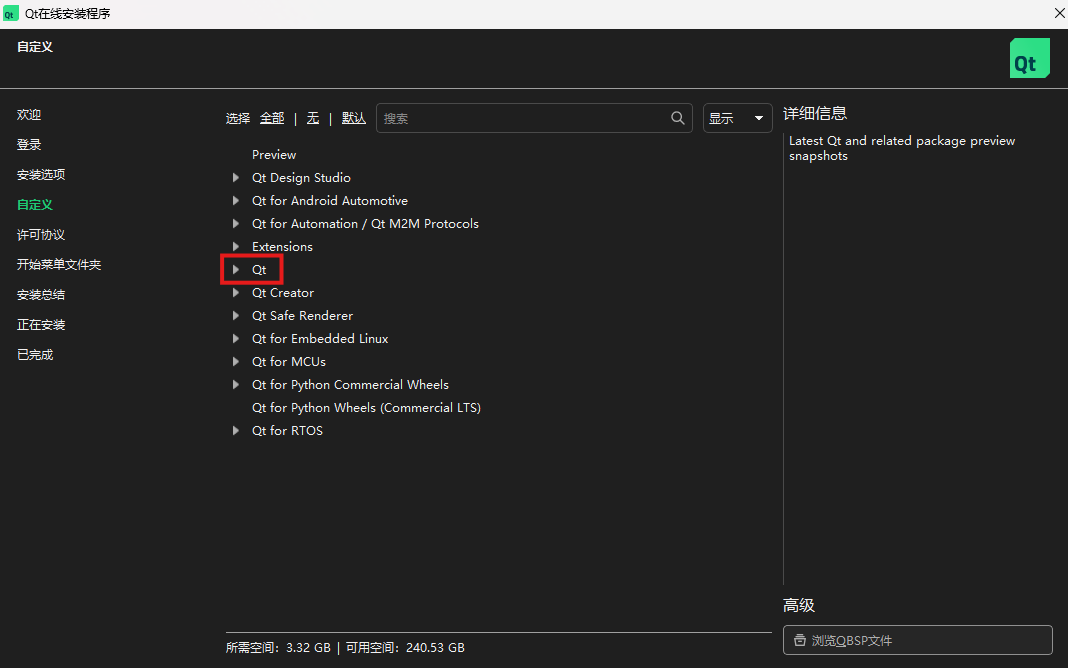Expand the Qt Design Studio node

236,178
